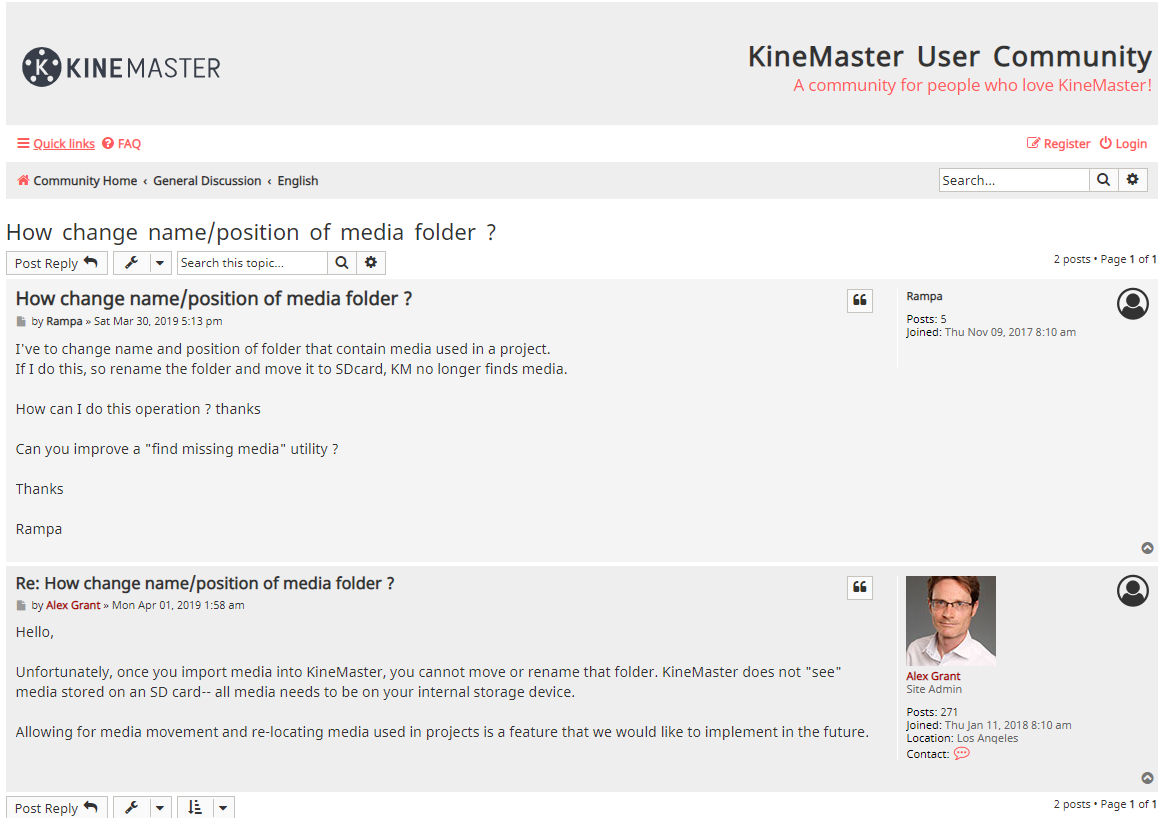The width and height of the screenshot is (1162, 818).
Task: Open Alex Grant name link under photo
Action: click(933, 676)
